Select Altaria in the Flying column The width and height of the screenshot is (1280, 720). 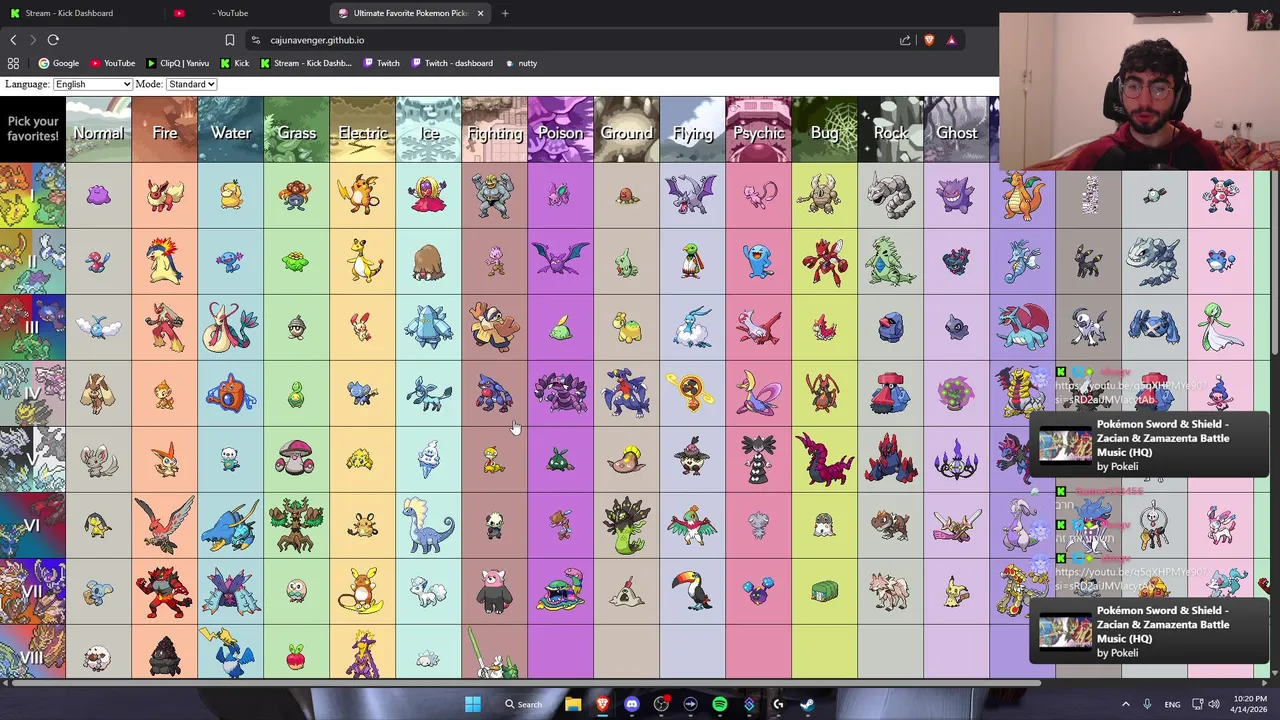coord(693,328)
